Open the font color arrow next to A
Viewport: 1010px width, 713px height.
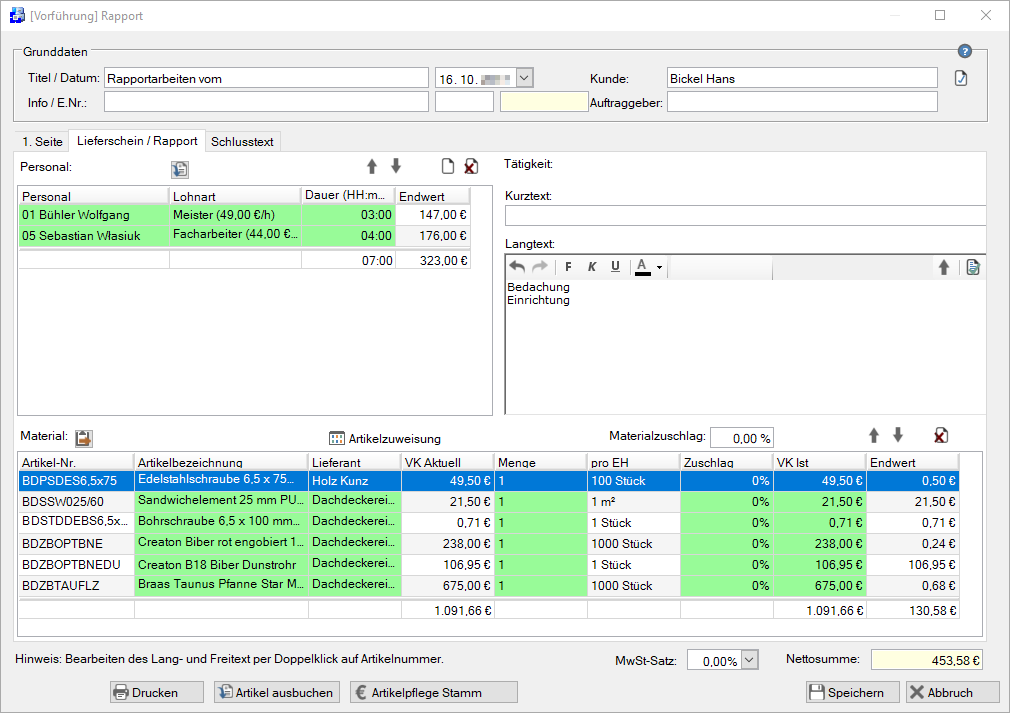pos(659,267)
